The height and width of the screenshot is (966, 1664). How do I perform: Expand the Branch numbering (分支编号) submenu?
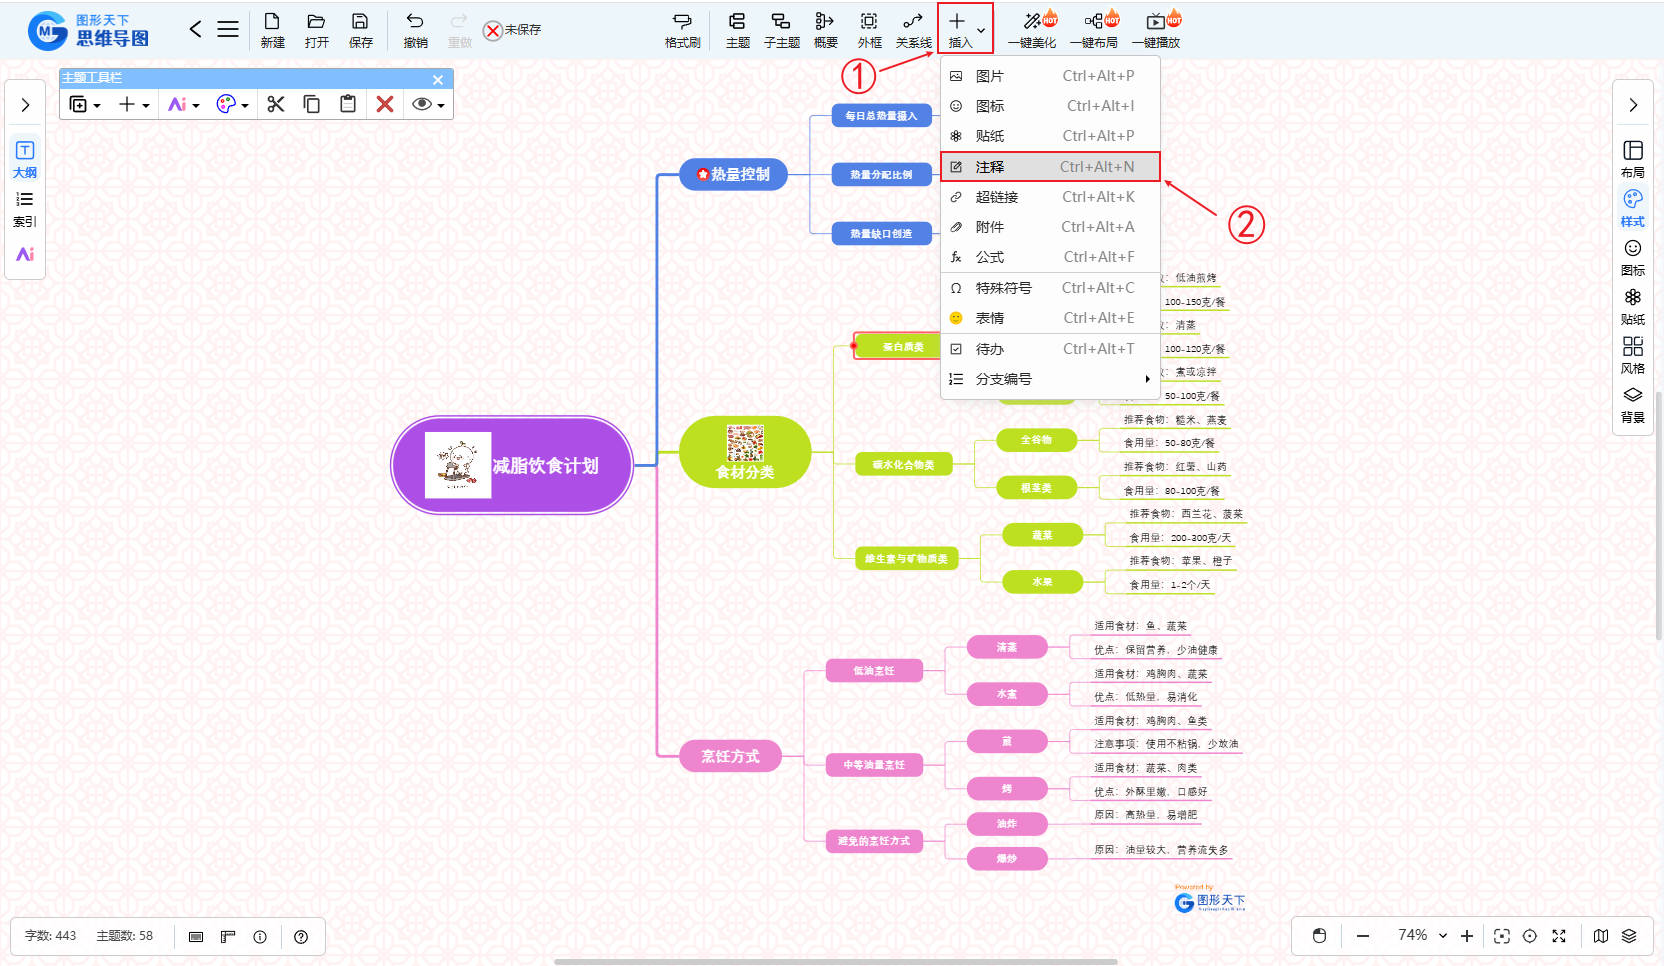coord(1049,379)
